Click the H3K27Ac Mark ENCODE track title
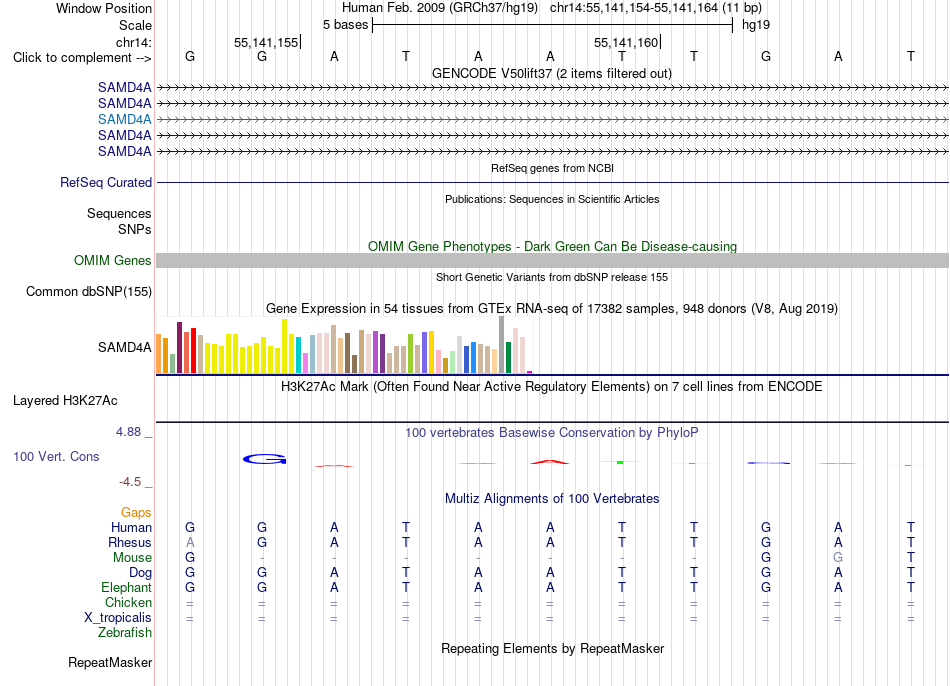The height and width of the screenshot is (686, 950). point(551,387)
